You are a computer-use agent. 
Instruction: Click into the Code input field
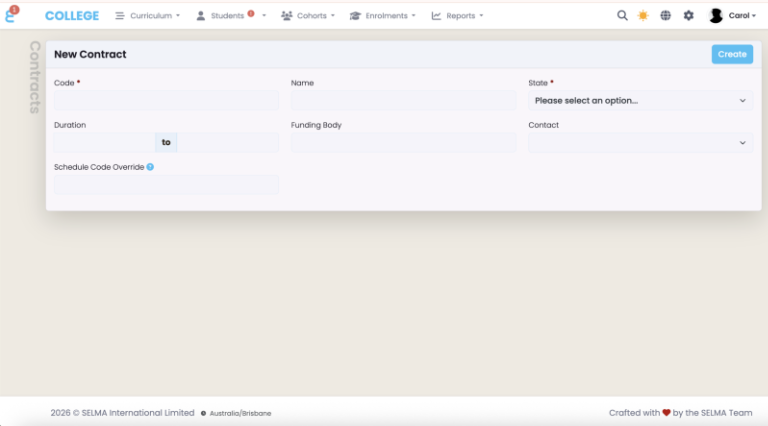[166, 100]
